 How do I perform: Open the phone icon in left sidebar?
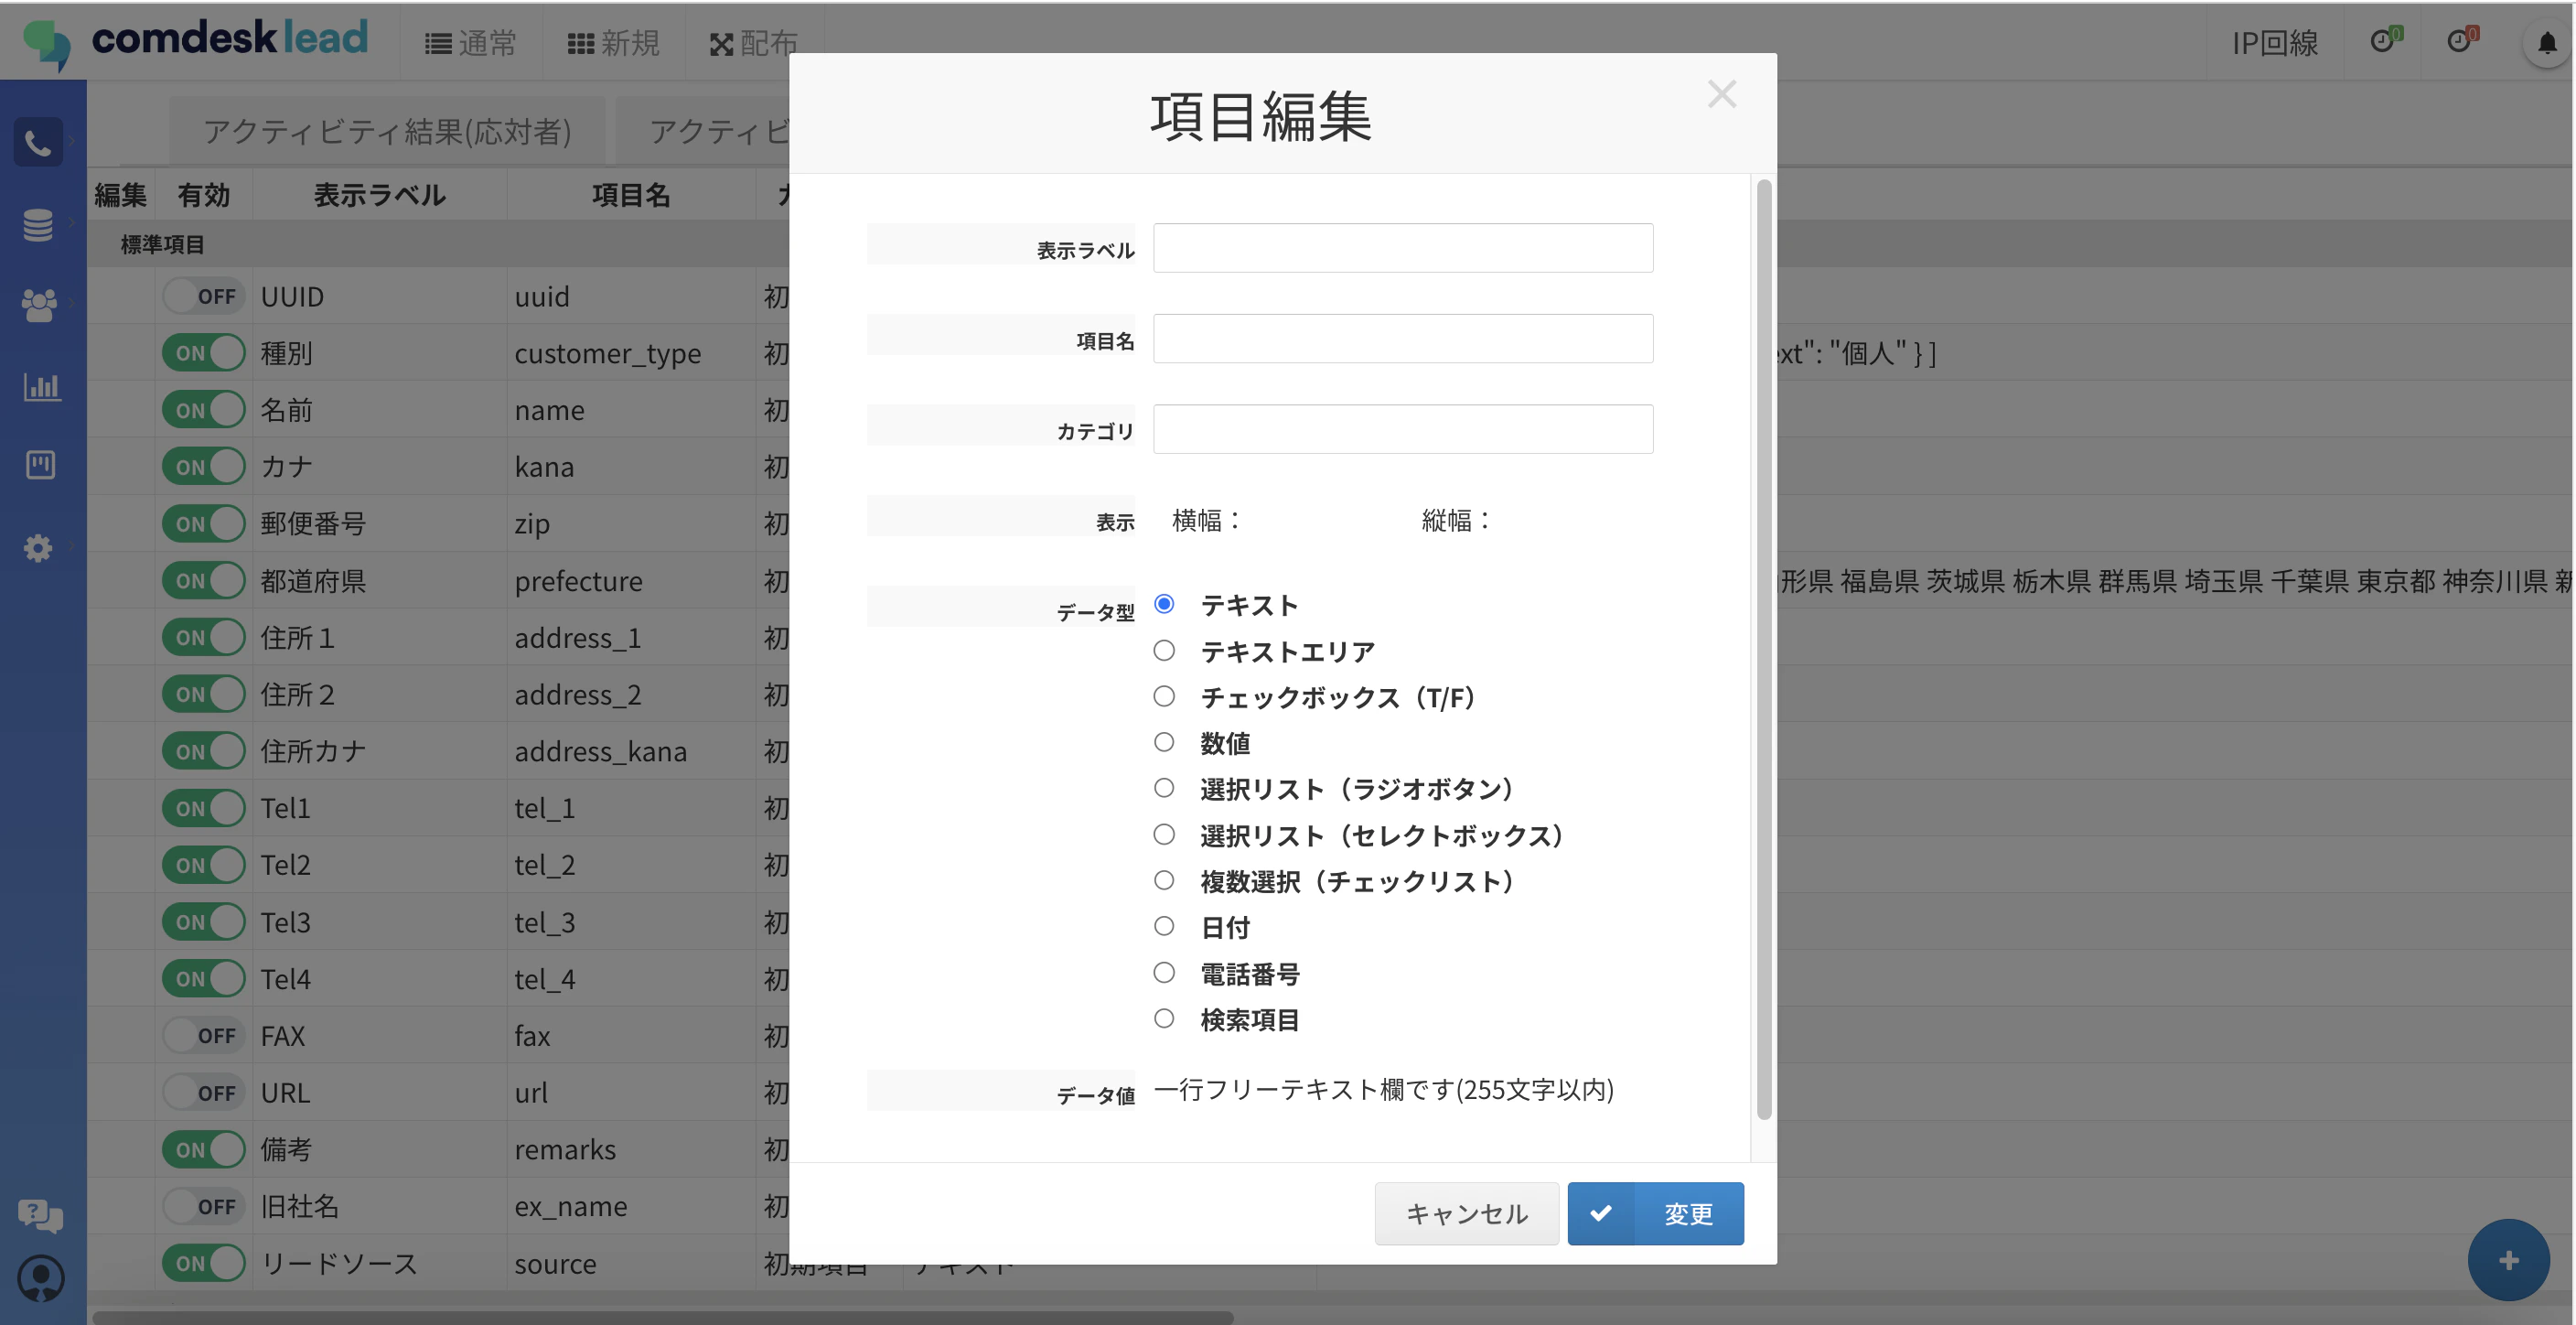pos(38,143)
